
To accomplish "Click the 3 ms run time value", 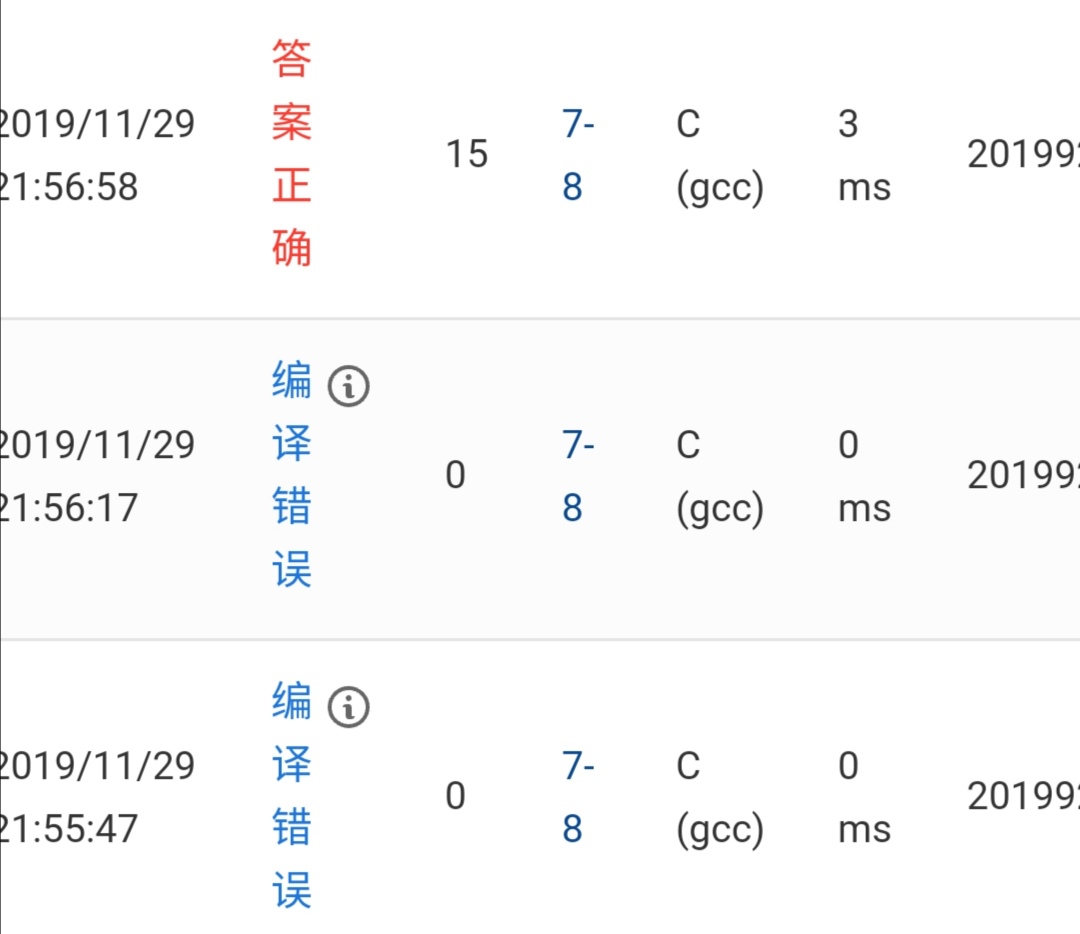I will 863,155.
